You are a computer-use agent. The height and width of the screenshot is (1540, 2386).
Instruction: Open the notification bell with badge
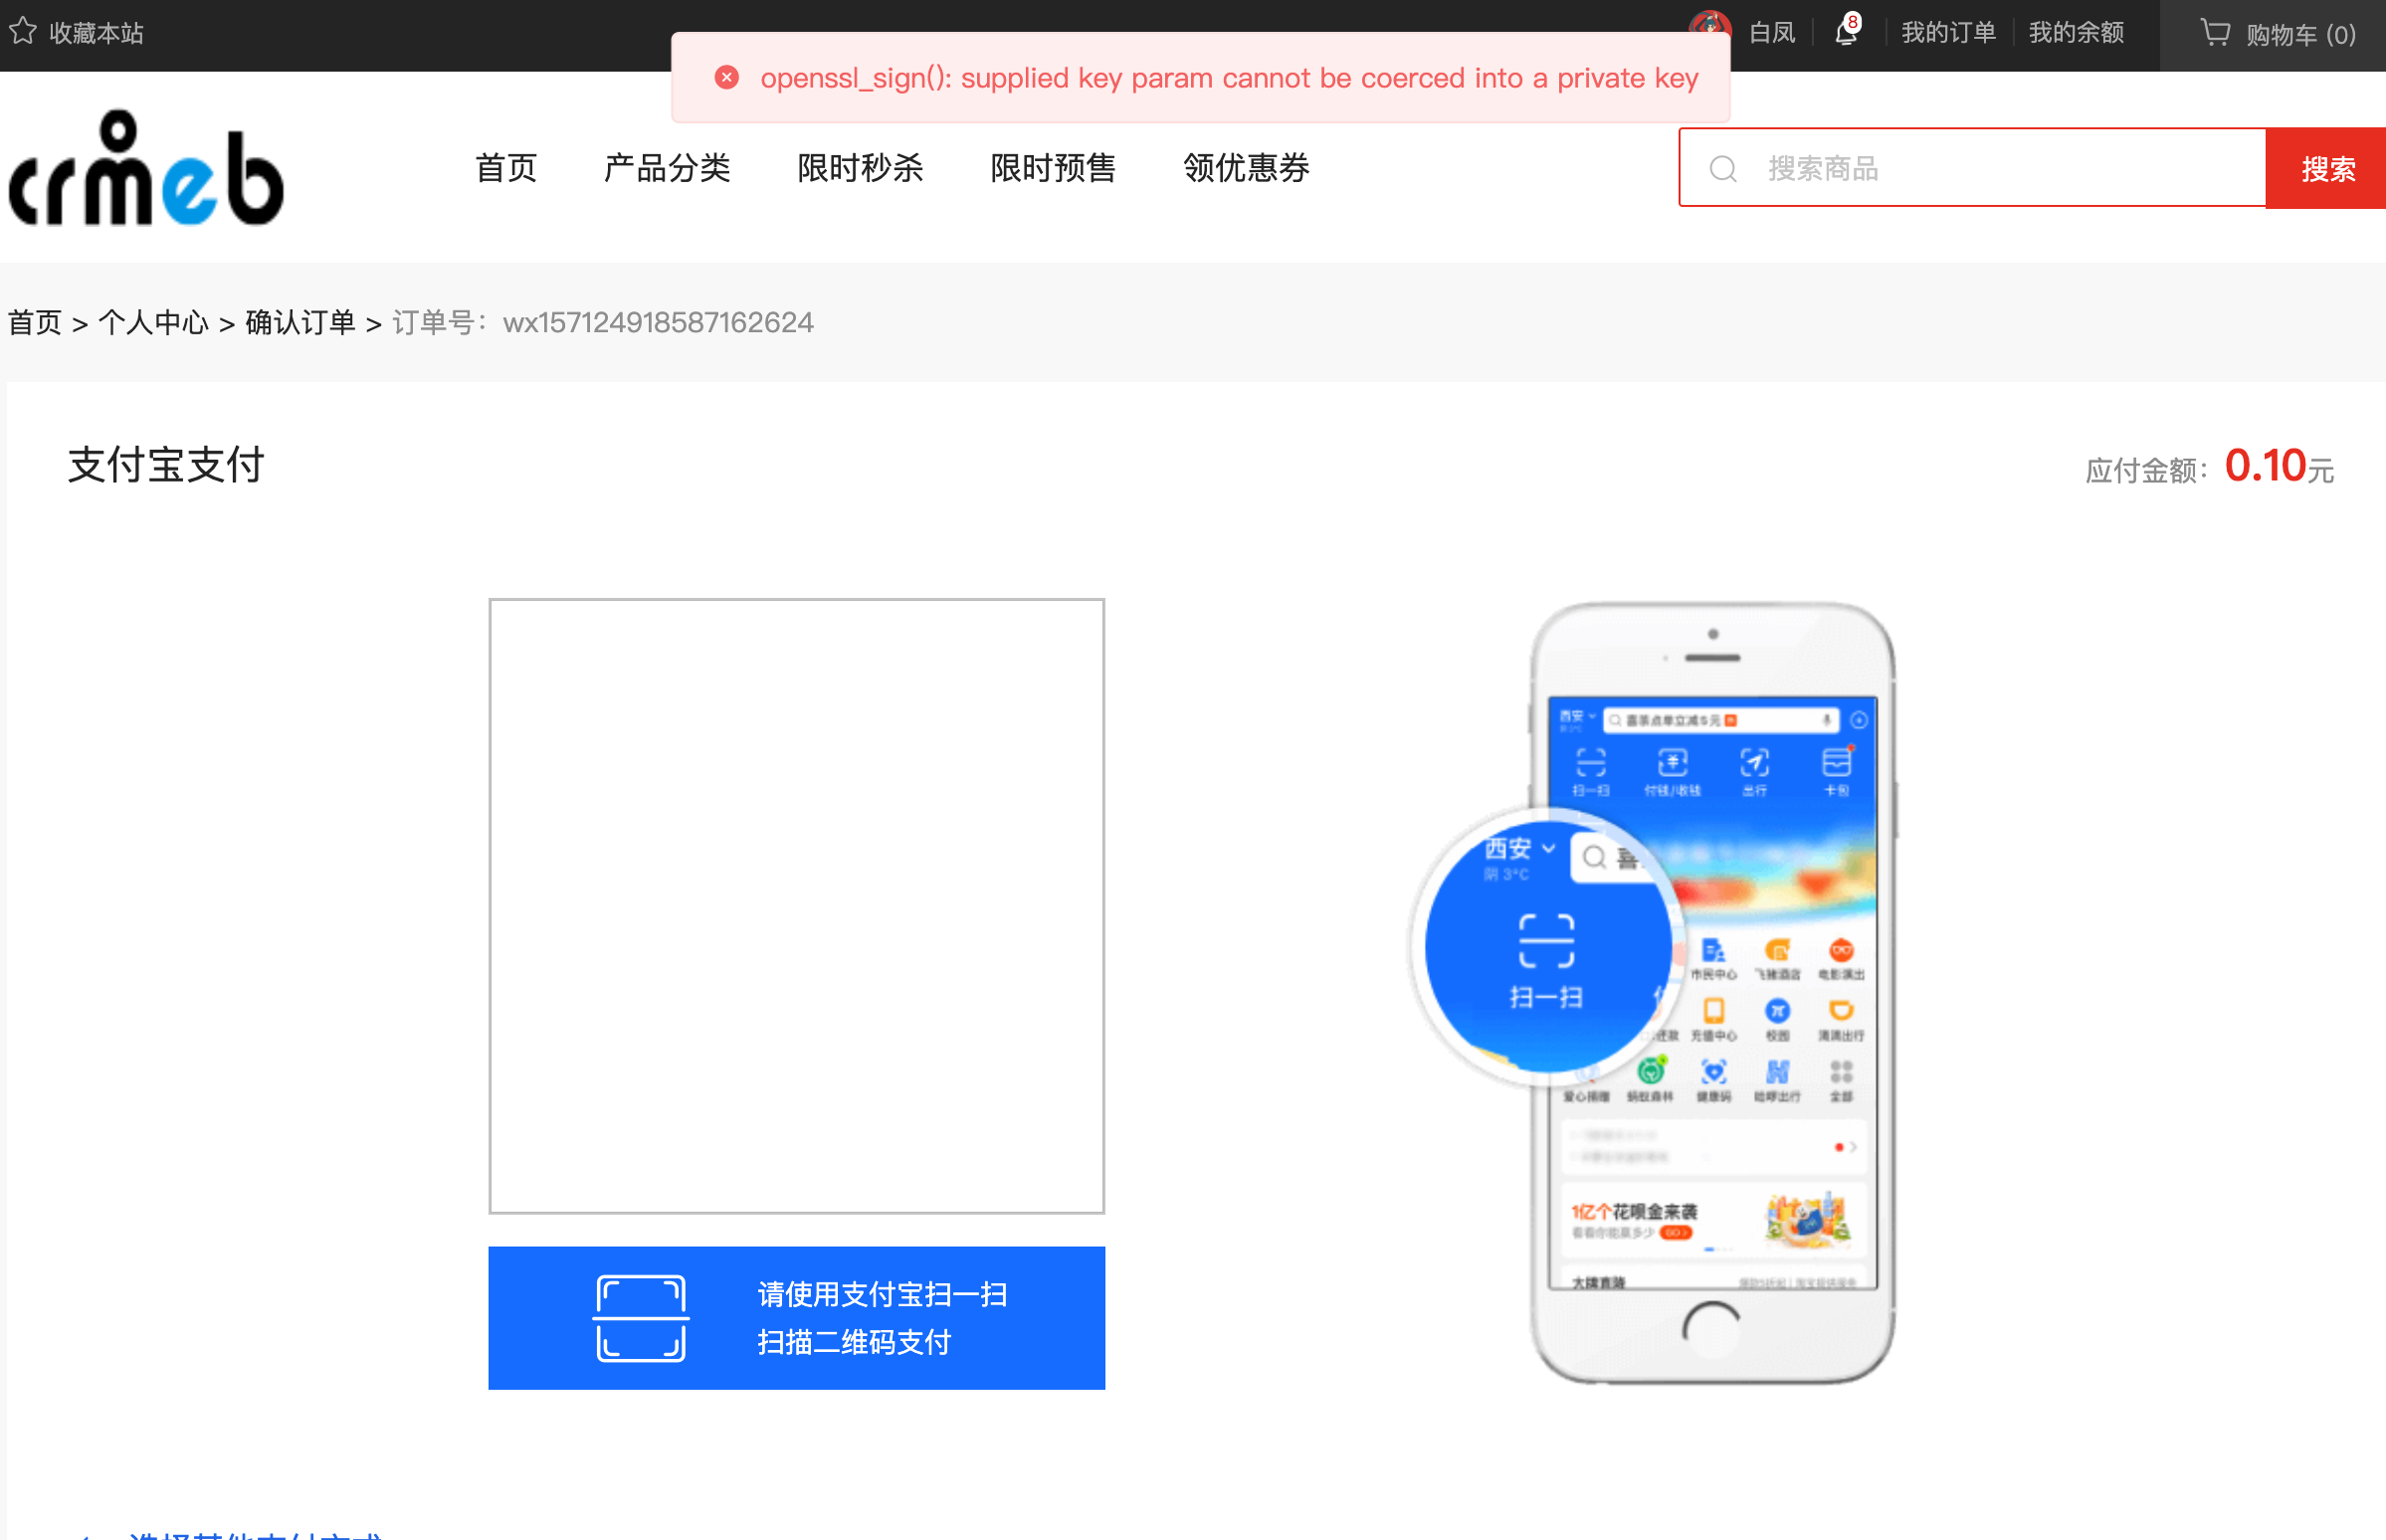point(1847,32)
